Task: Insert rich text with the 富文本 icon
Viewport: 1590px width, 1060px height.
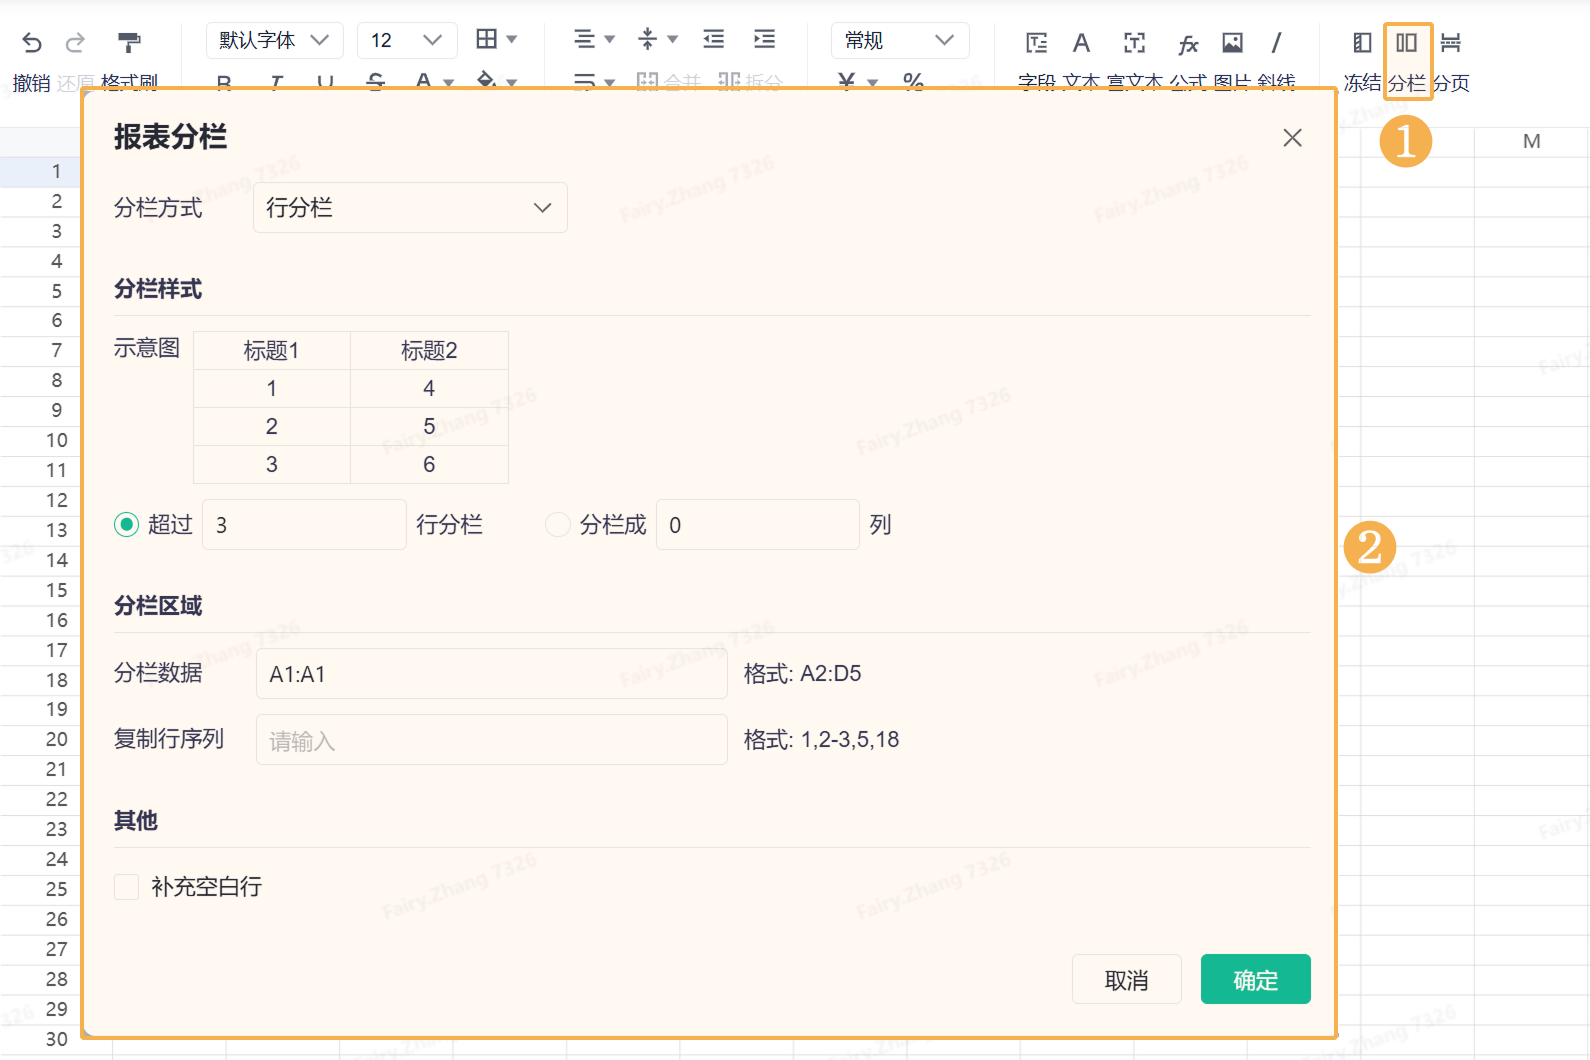Action: pyautogui.click(x=1134, y=43)
